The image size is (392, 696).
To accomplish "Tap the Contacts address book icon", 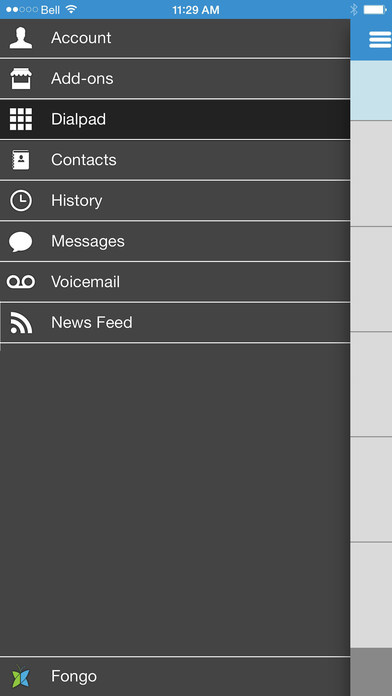I will point(21,160).
